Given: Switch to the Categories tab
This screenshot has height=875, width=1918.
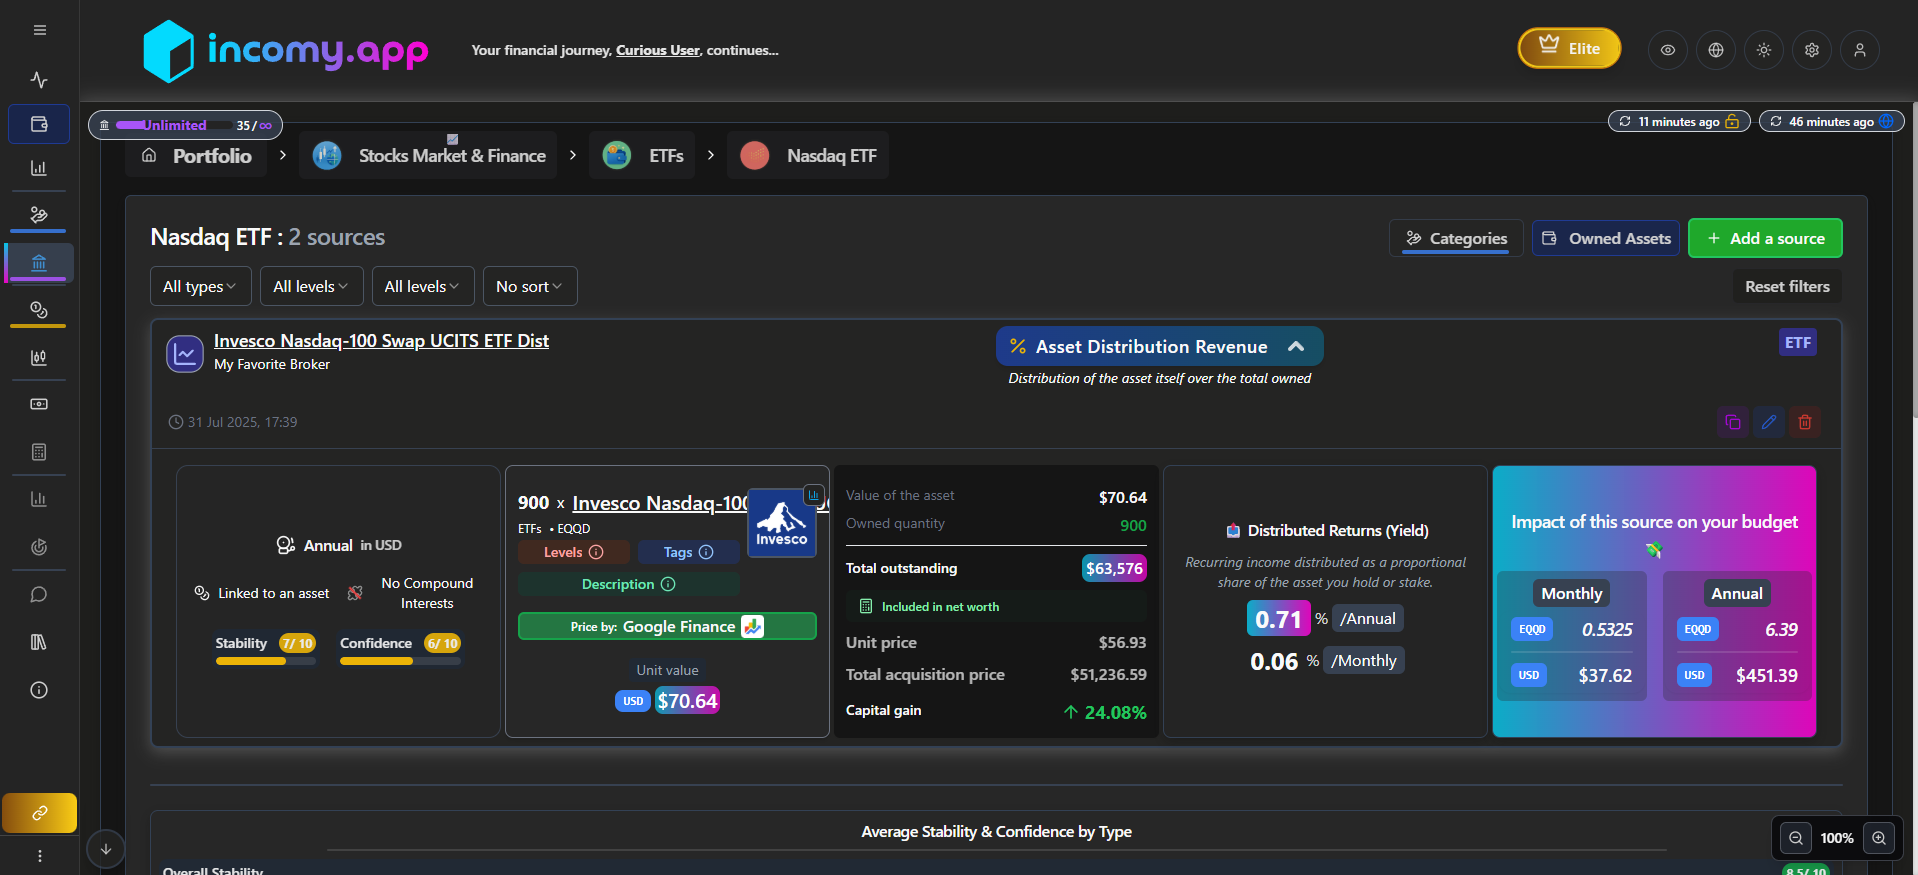Looking at the screenshot, I should click(1456, 238).
